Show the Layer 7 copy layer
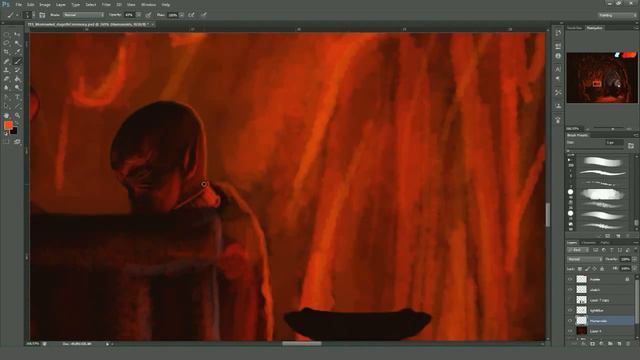640x360 pixels. (570, 300)
